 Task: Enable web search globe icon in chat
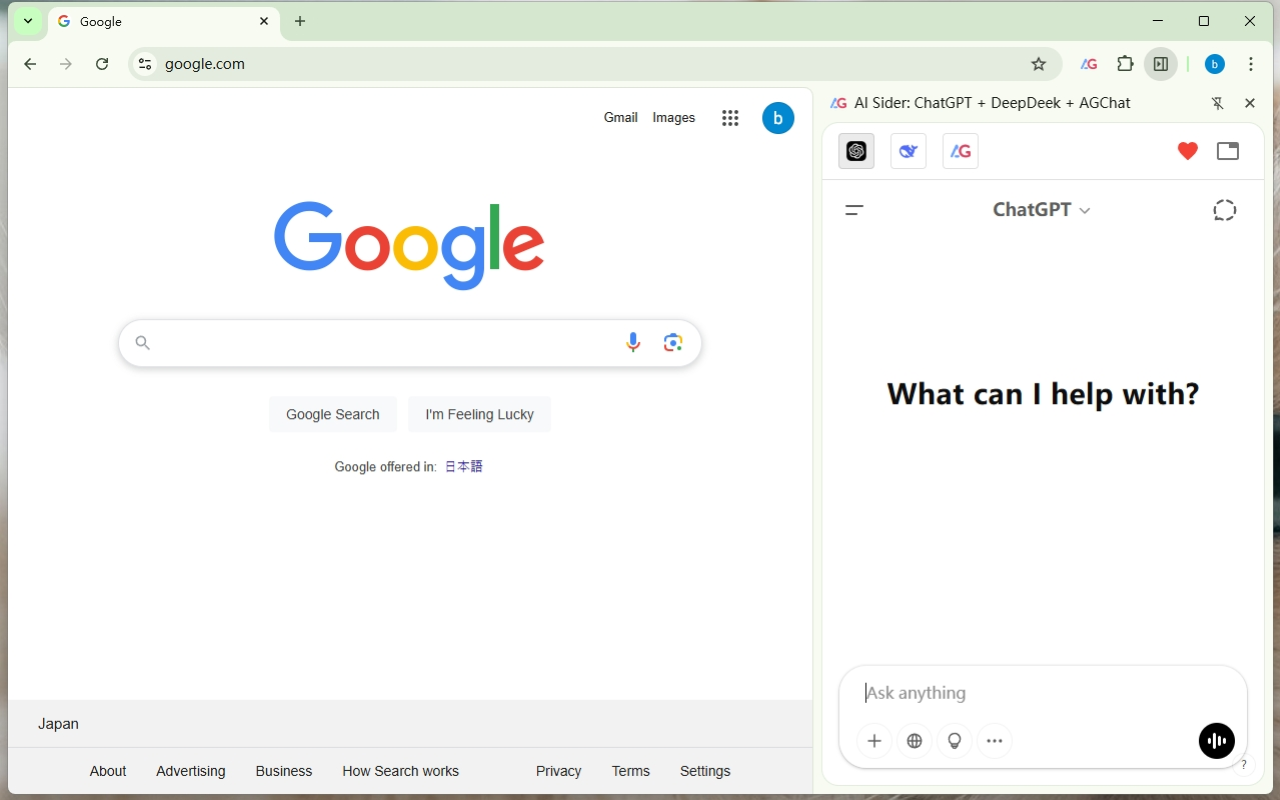[x=914, y=741]
